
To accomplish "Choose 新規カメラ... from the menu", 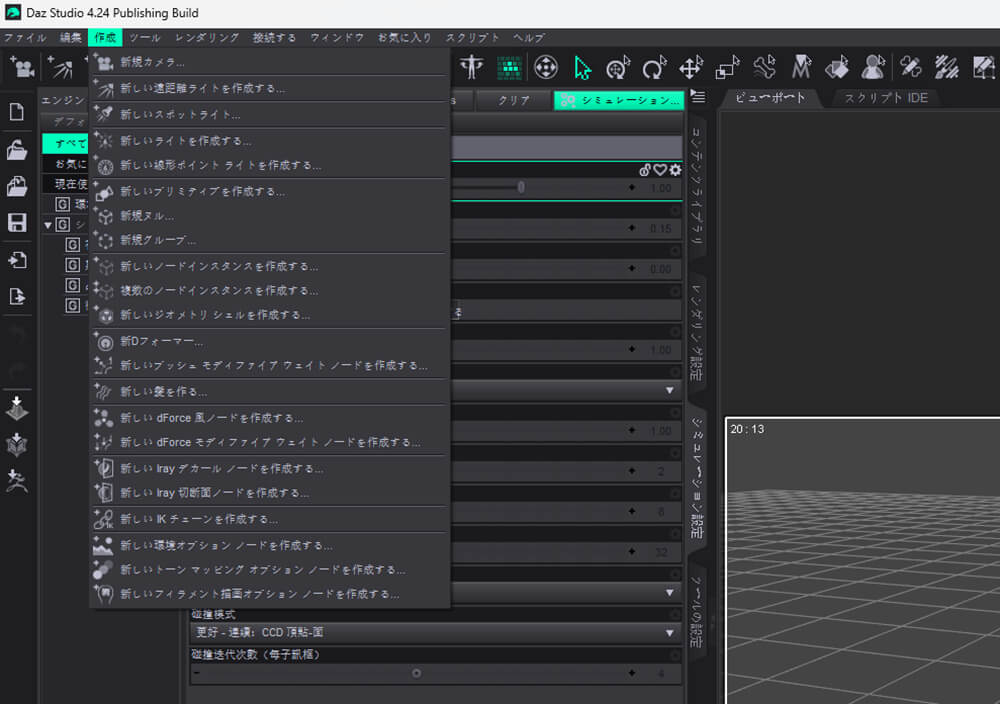I will pos(270,62).
